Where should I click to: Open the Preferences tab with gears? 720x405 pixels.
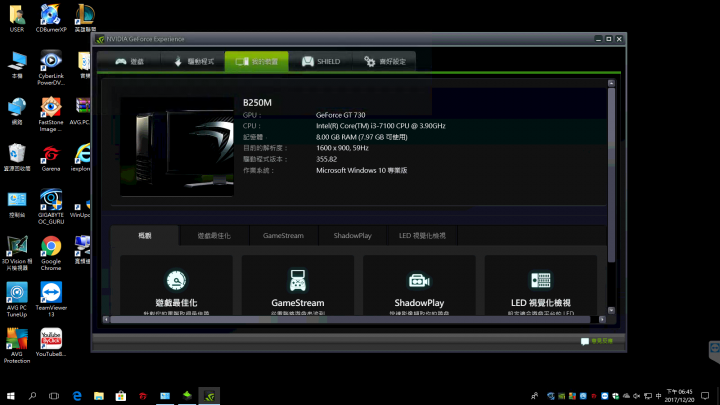(384, 61)
